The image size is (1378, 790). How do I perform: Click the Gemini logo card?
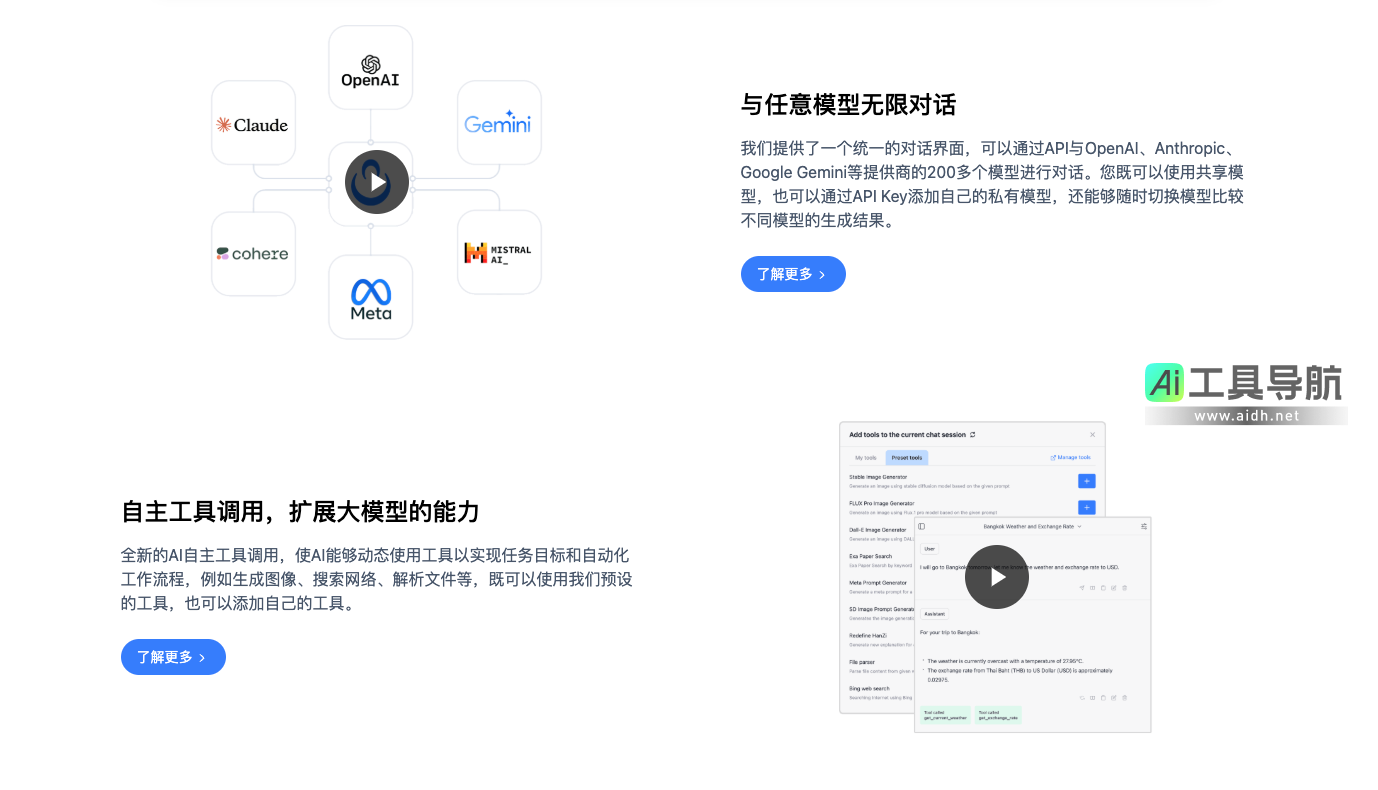click(498, 124)
